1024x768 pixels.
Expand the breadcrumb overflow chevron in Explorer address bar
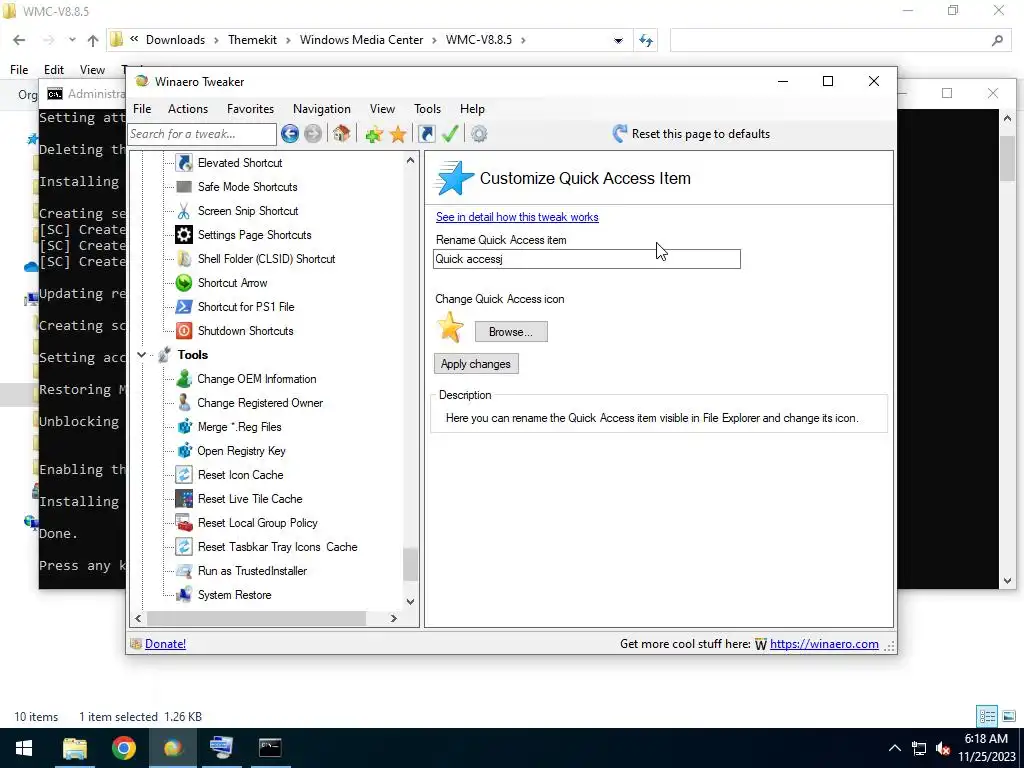click(x=134, y=40)
